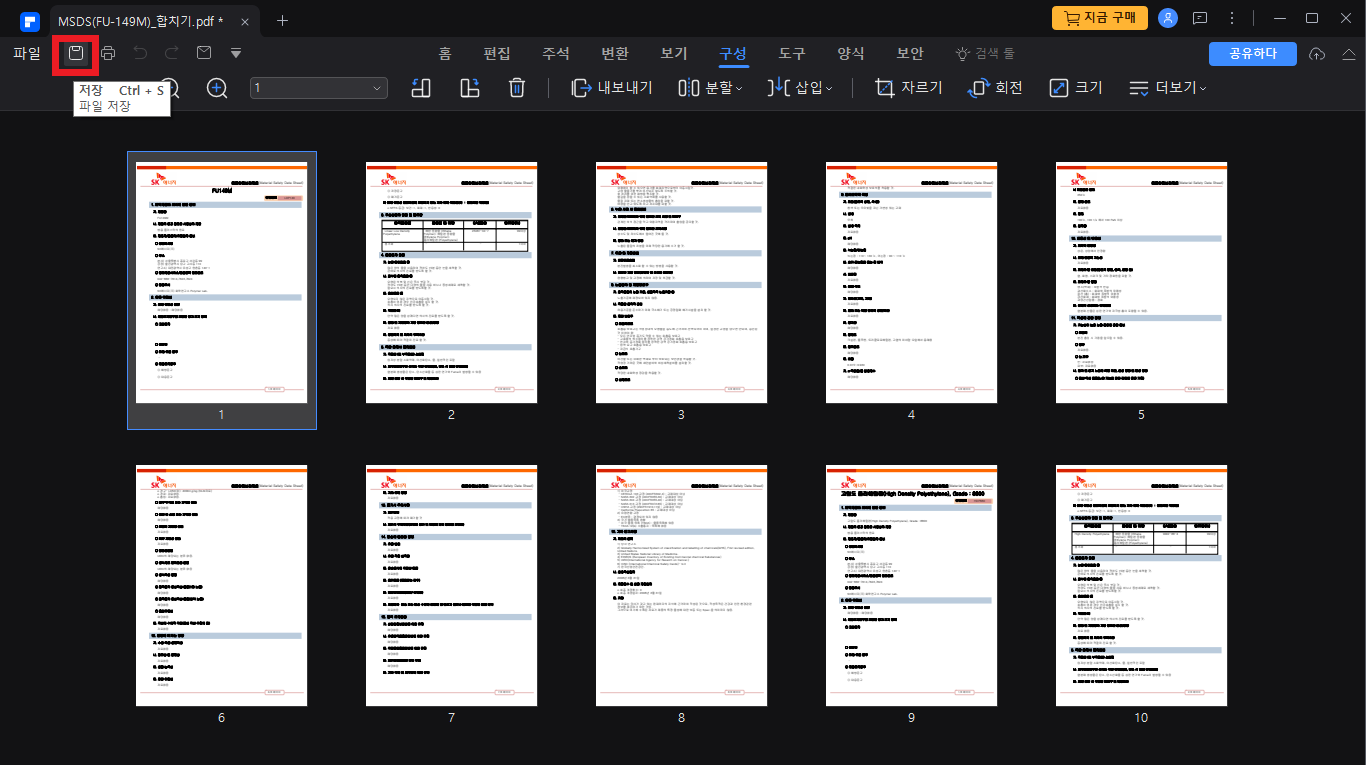Open a new tab with plus
Screen dimensions: 1366x765
[282, 20]
